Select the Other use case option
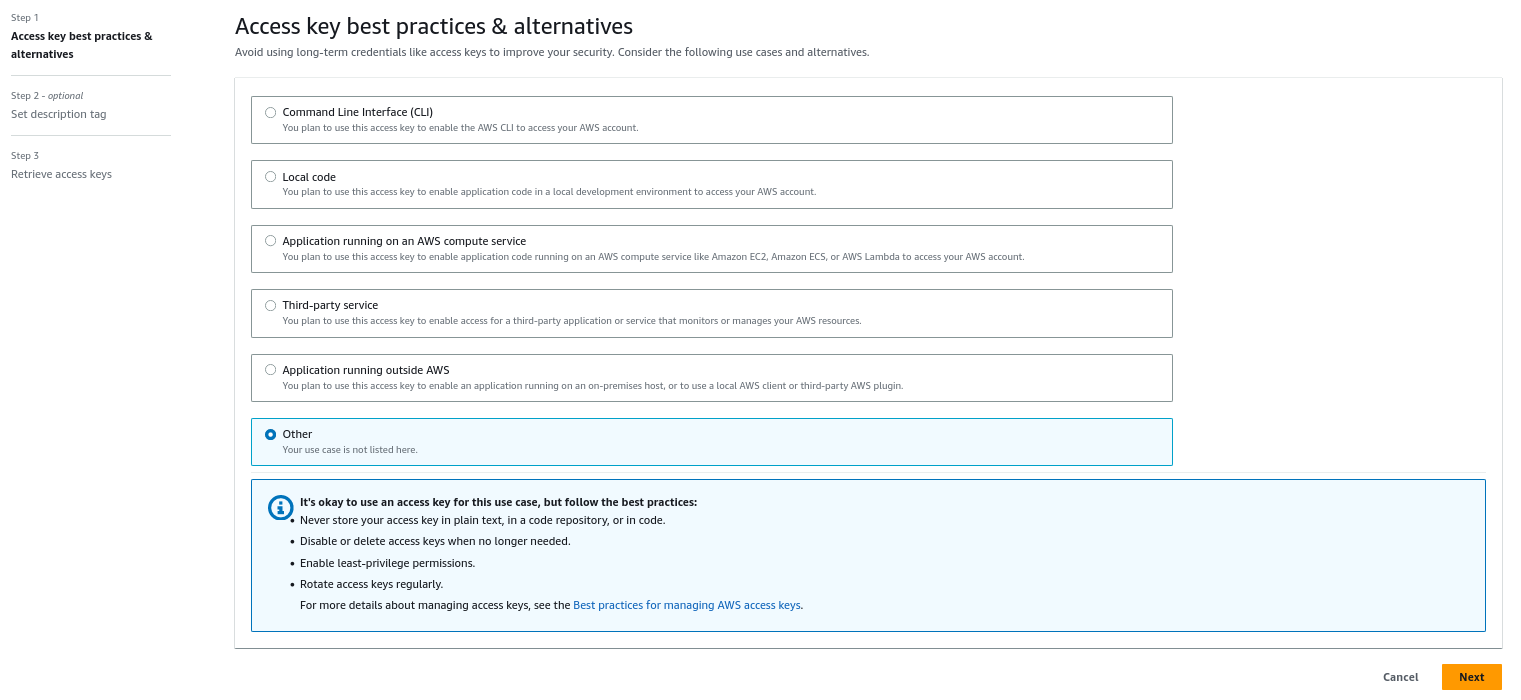This screenshot has height=700, width=1521. [270, 434]
